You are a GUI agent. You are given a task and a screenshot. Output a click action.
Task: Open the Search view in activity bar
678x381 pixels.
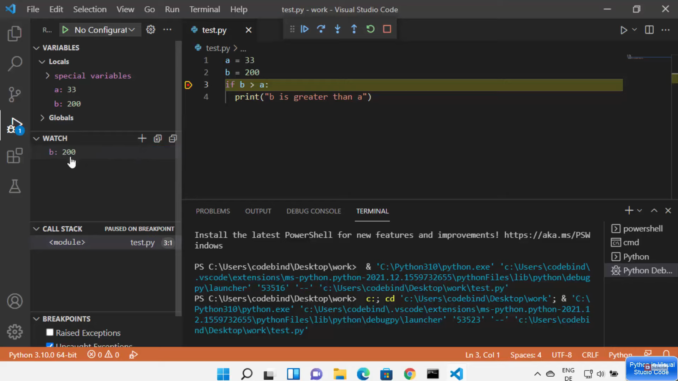(x=15, y=64)
